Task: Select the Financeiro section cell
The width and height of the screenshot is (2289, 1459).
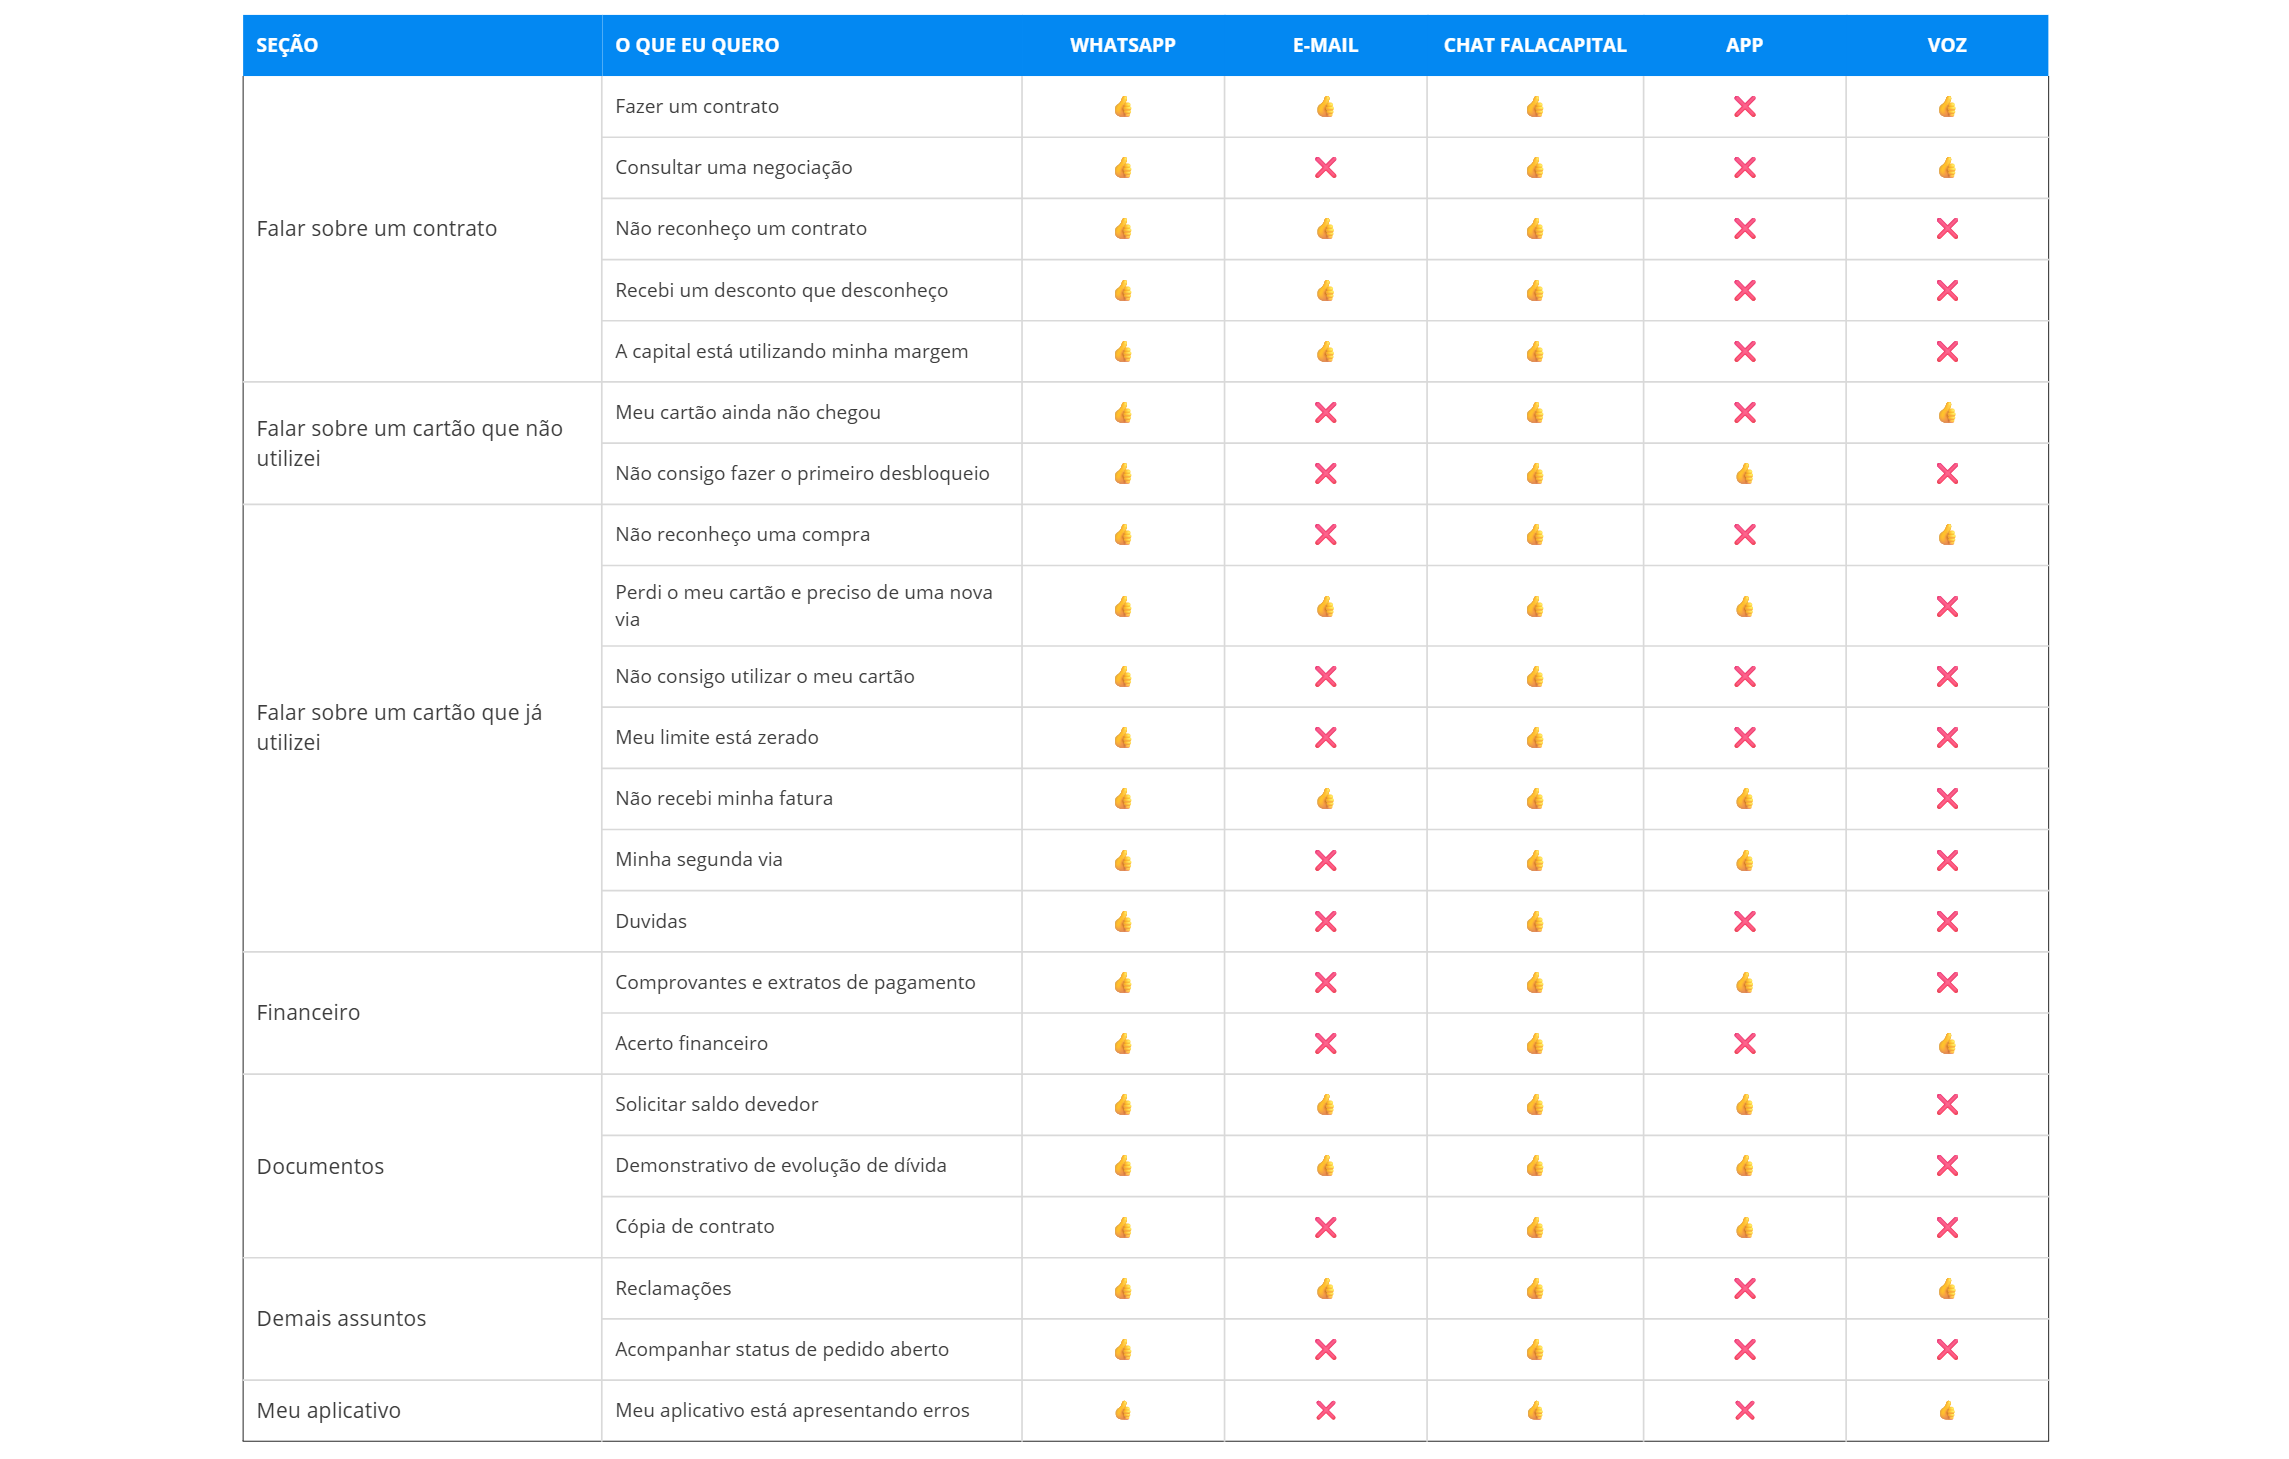Action: point(308,1013)
